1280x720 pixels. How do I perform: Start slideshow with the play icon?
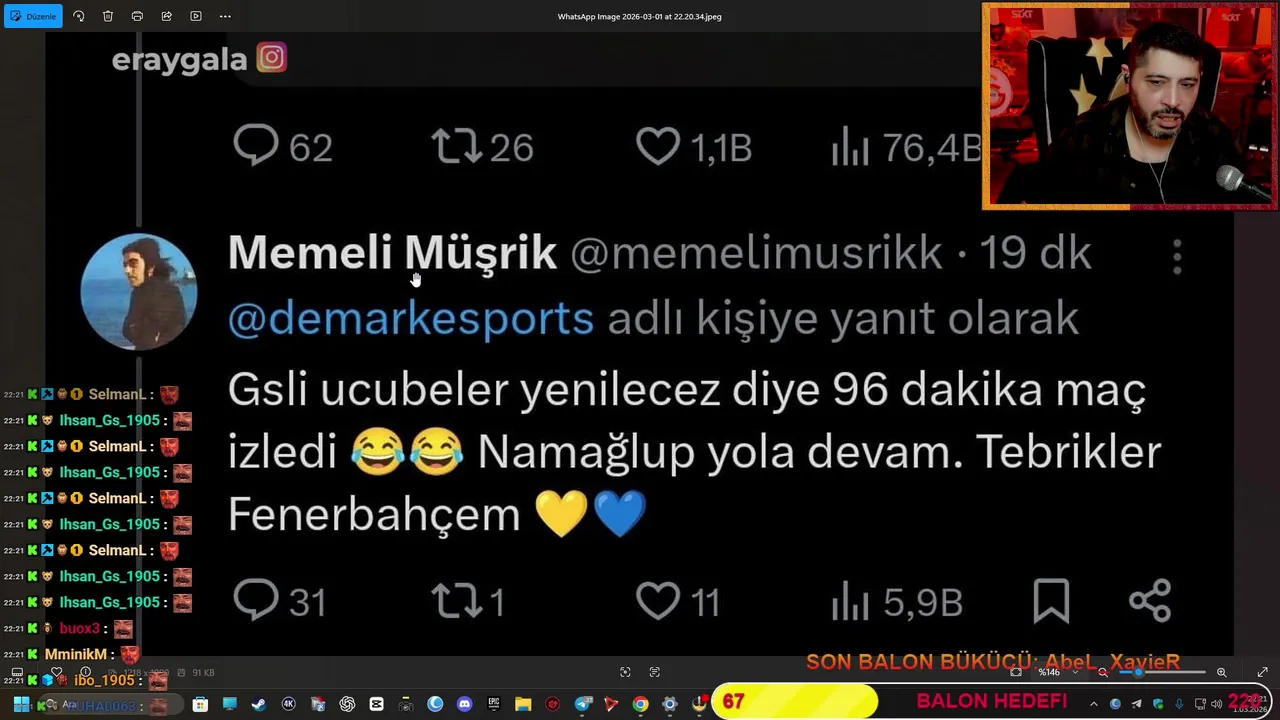[x=196, y=16]
